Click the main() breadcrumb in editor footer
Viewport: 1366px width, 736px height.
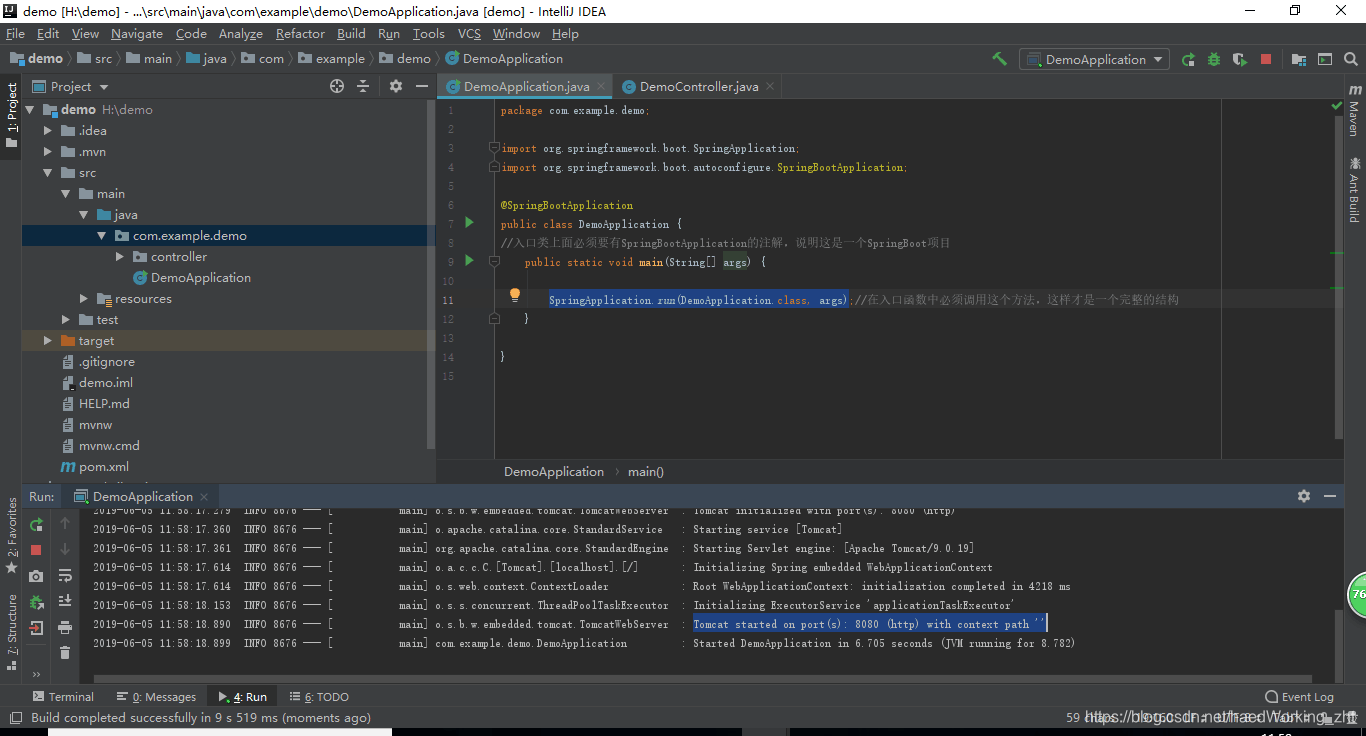pos(645,471)
